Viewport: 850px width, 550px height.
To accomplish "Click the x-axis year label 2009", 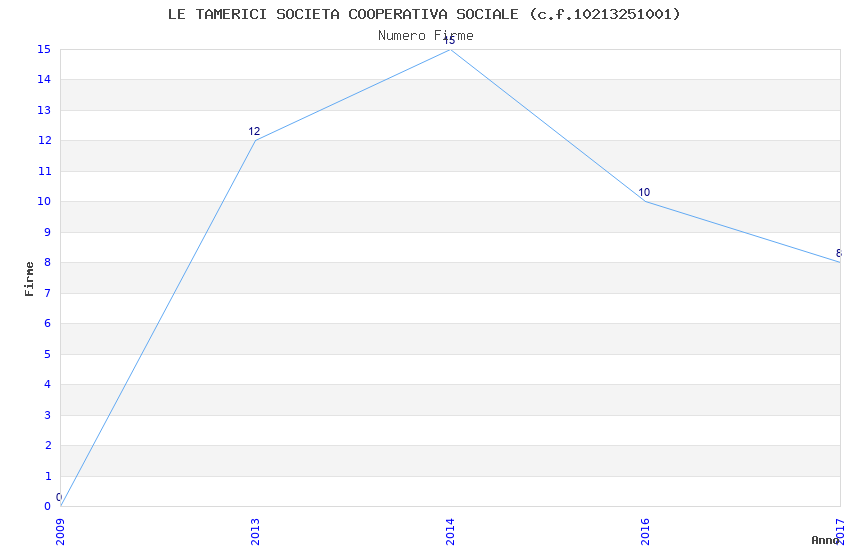I will (60, 532).
